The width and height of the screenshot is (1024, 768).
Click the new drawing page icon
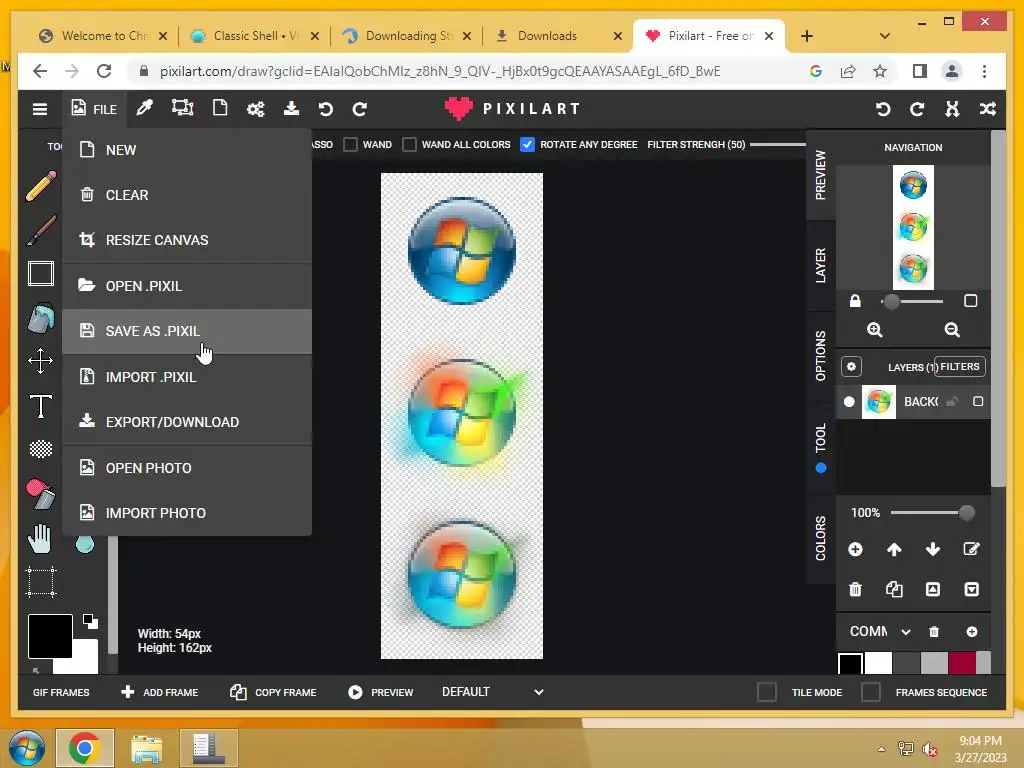pos(220,108)
